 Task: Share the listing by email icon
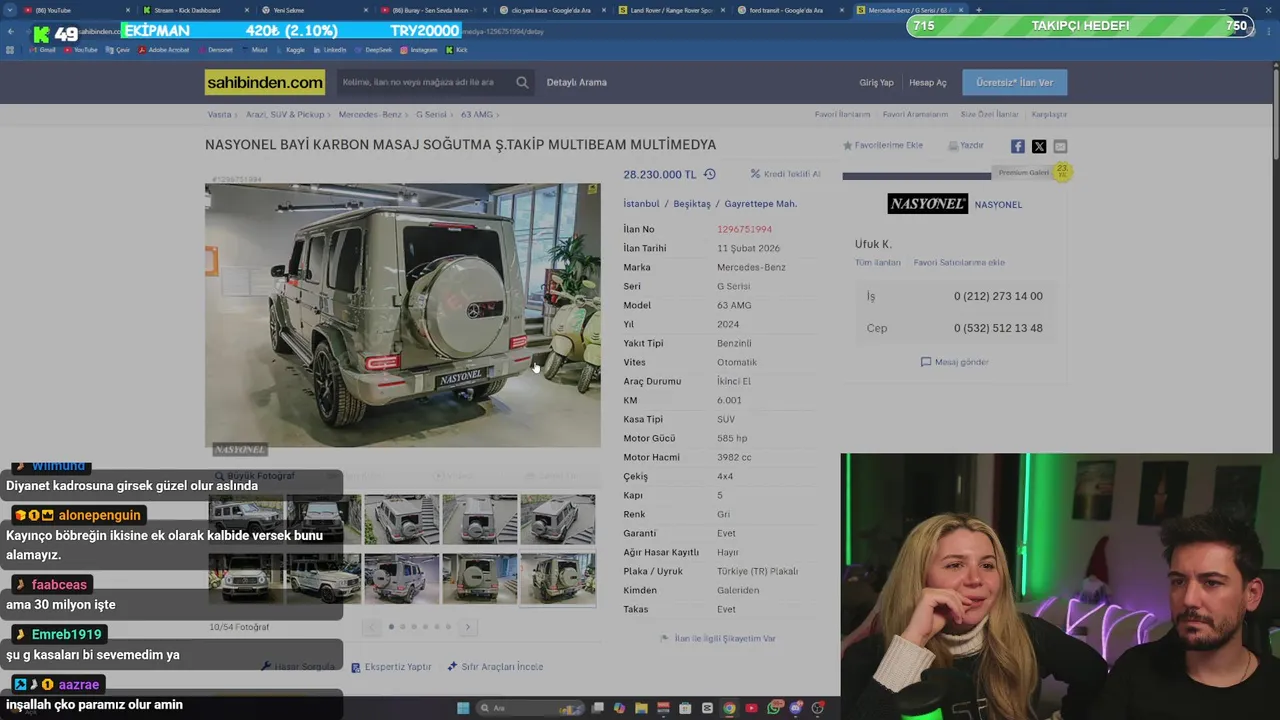tap(1060, 146)
